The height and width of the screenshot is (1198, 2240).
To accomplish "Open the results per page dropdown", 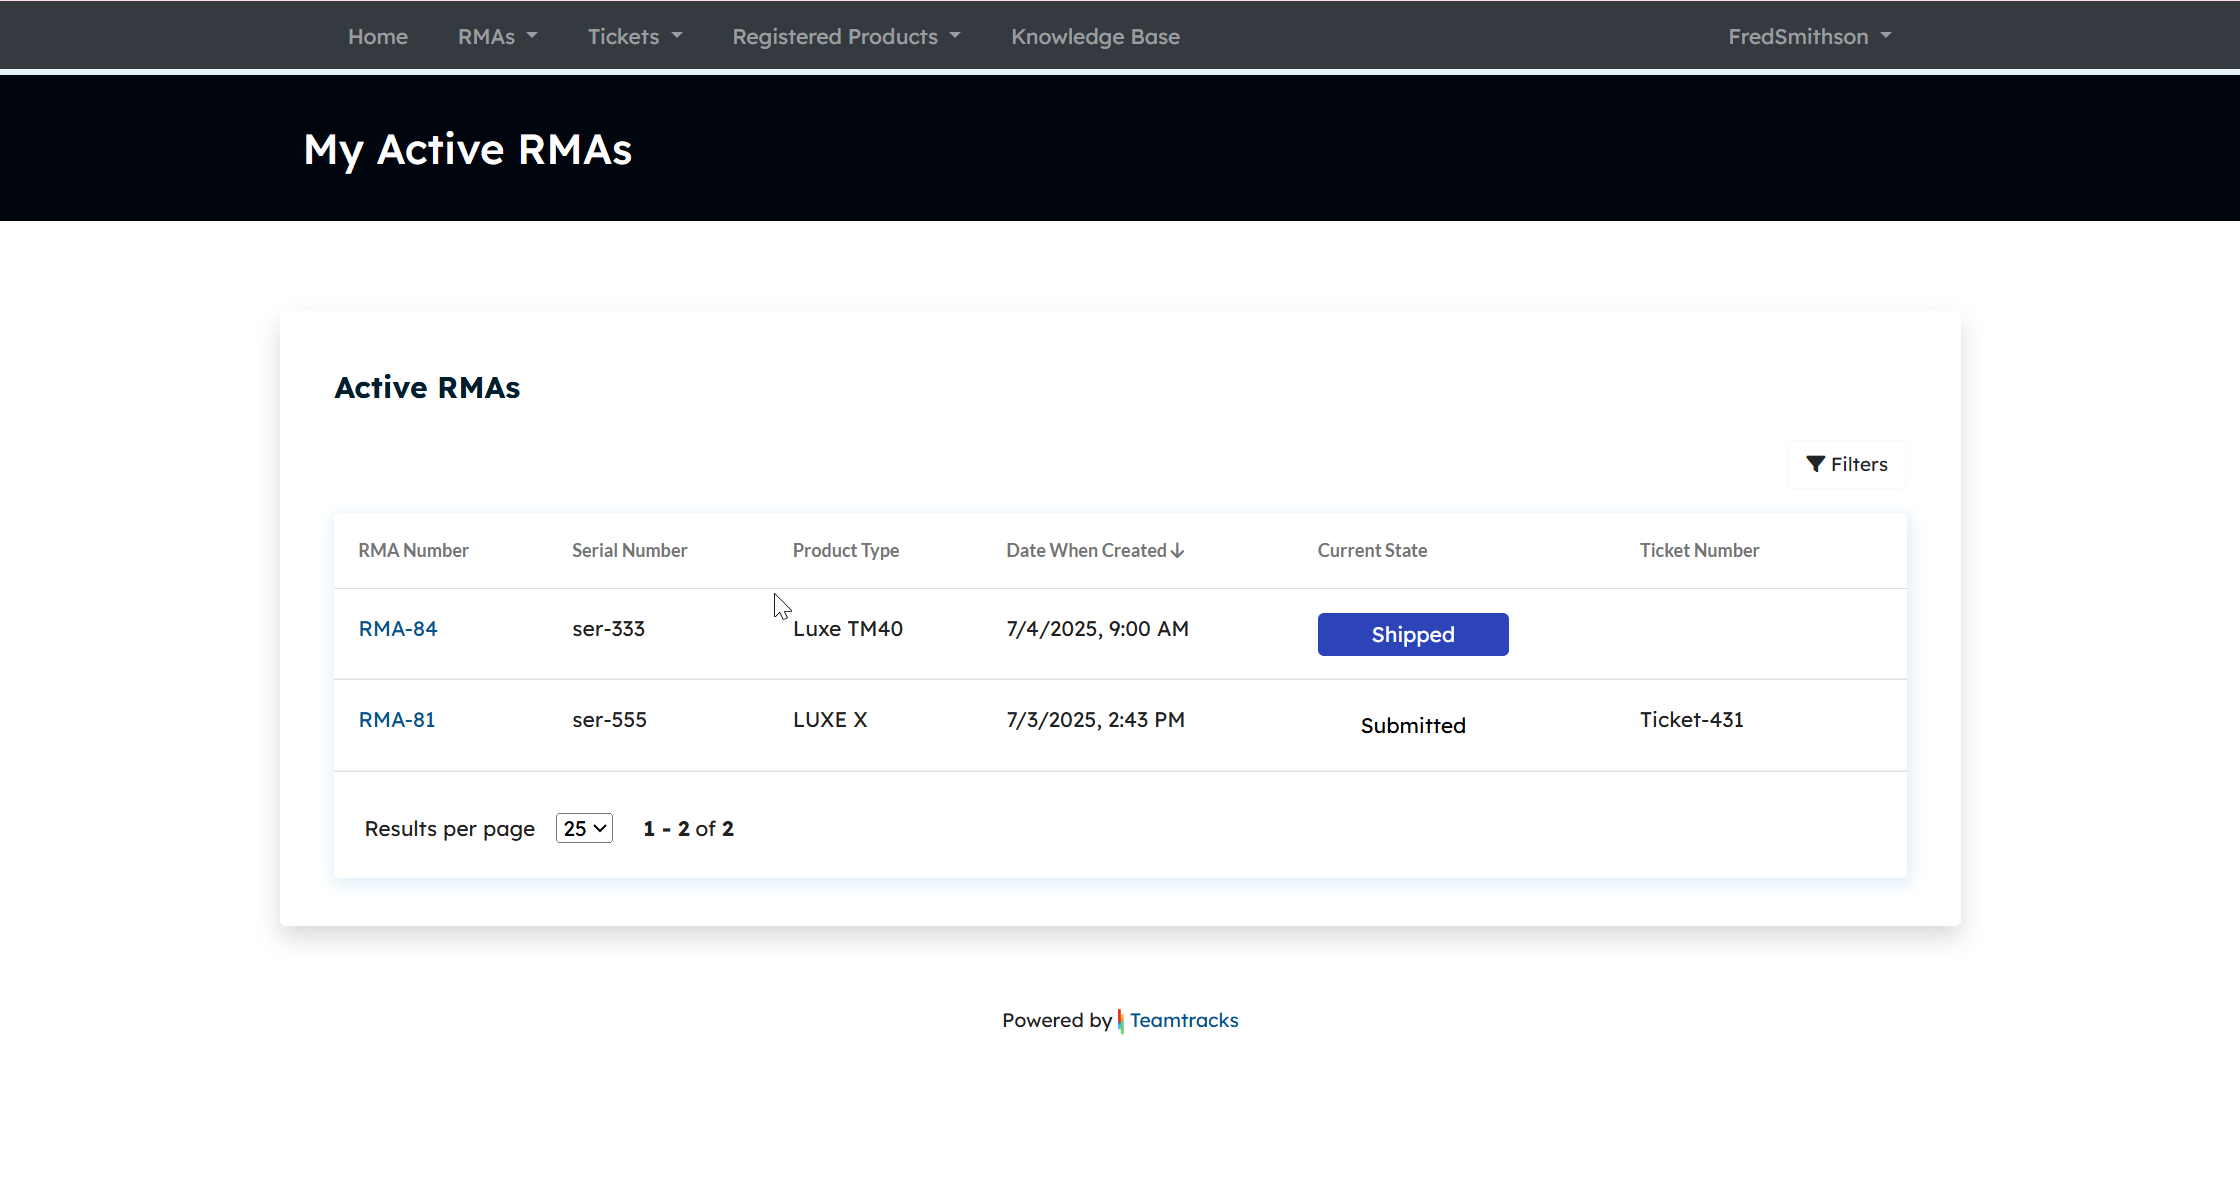I will (584, 829).
